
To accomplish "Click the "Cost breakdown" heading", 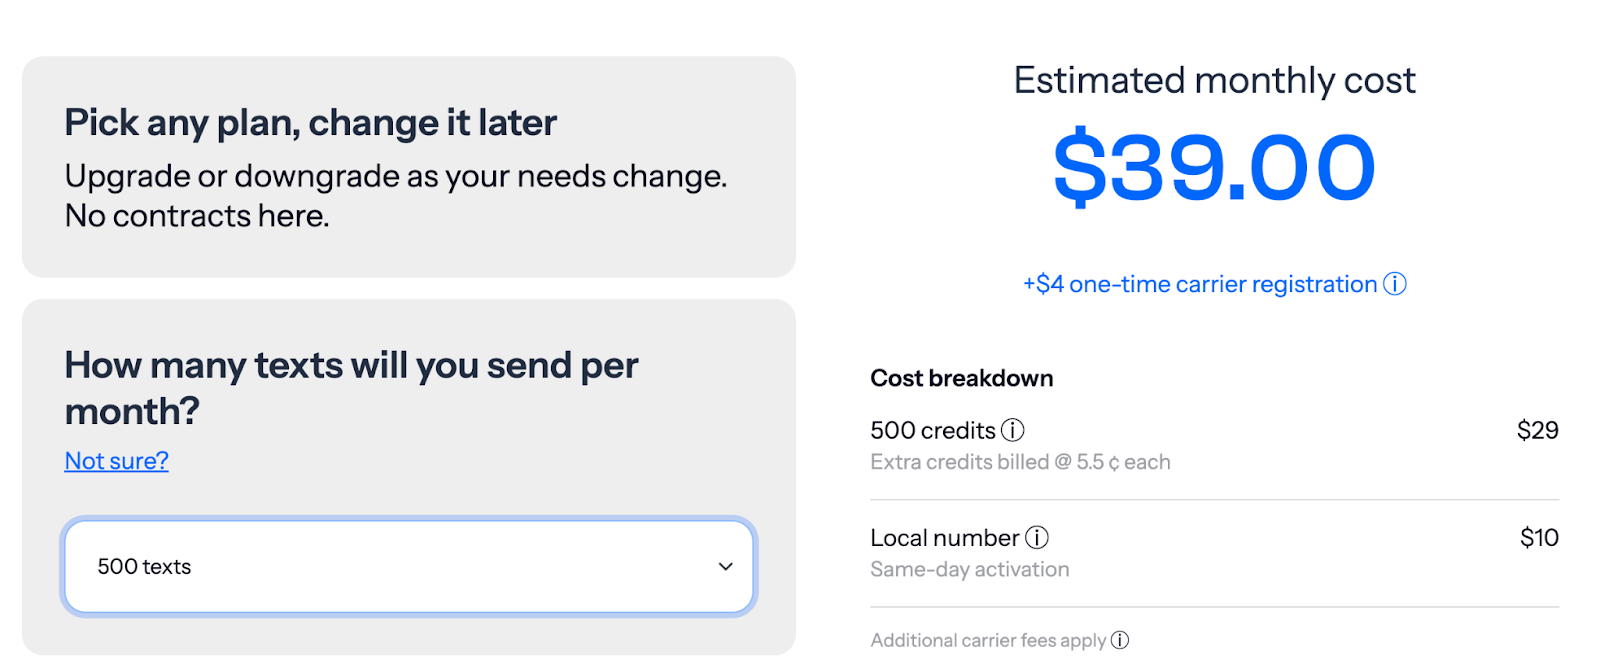I will 961,378.
